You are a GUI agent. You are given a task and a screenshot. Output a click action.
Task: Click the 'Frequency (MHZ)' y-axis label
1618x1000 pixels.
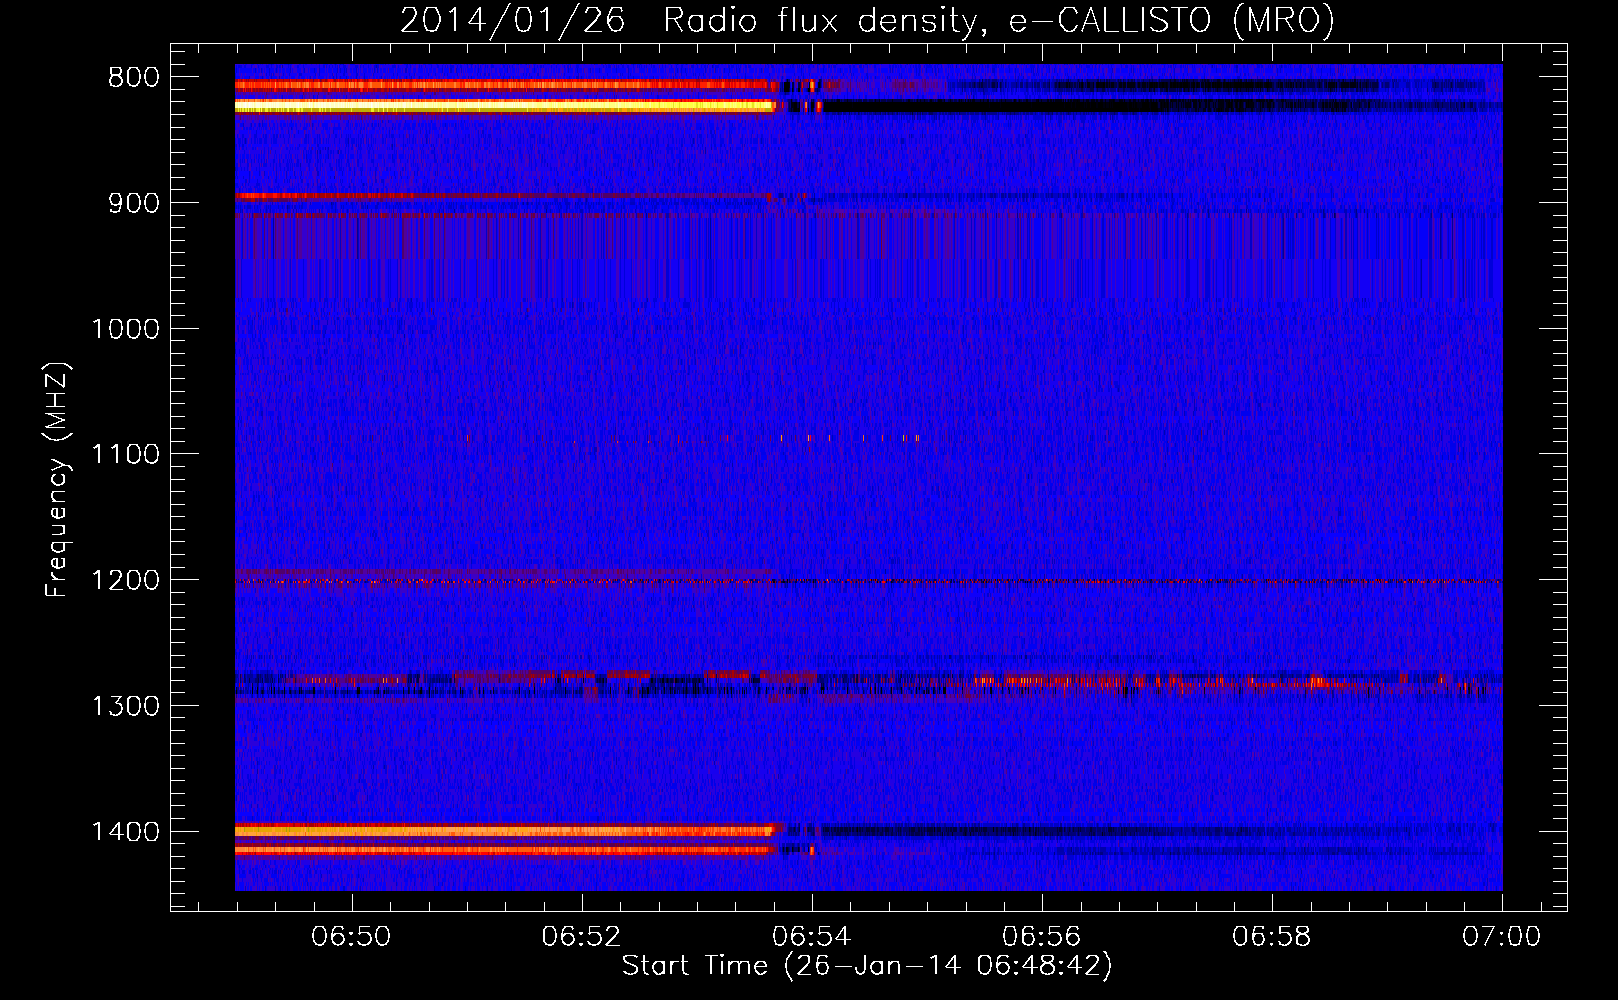(57, 480)
